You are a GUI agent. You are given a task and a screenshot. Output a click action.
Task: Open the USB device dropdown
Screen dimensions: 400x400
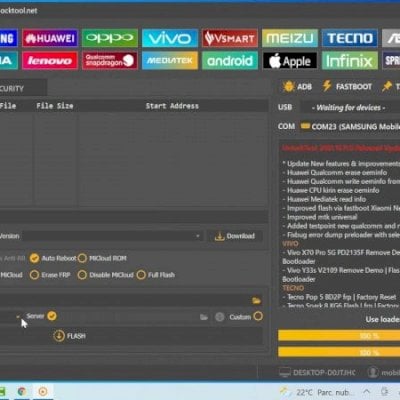click(x=350, y=107)
